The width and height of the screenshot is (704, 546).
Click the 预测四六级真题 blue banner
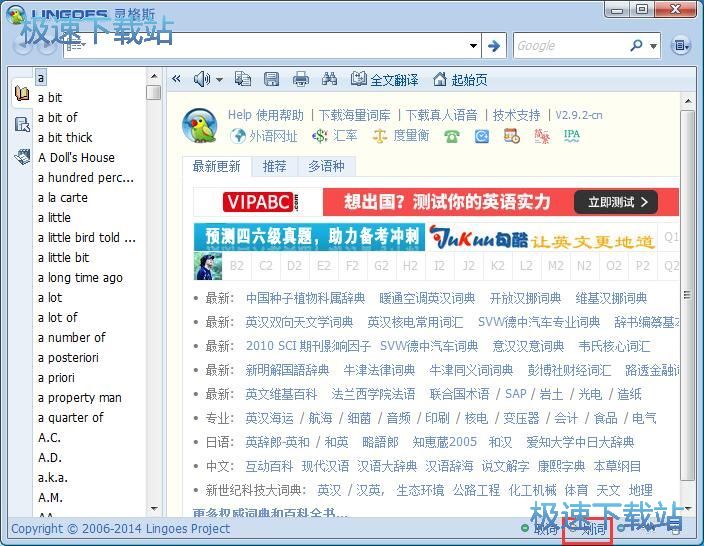309,237
